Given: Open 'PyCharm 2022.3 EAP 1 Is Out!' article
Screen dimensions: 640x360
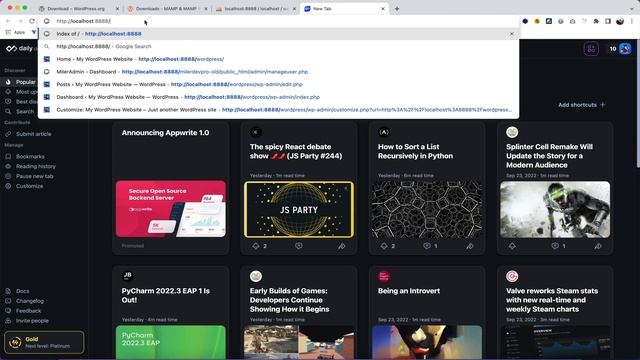Looking at the screenshot, I should 166,296.
